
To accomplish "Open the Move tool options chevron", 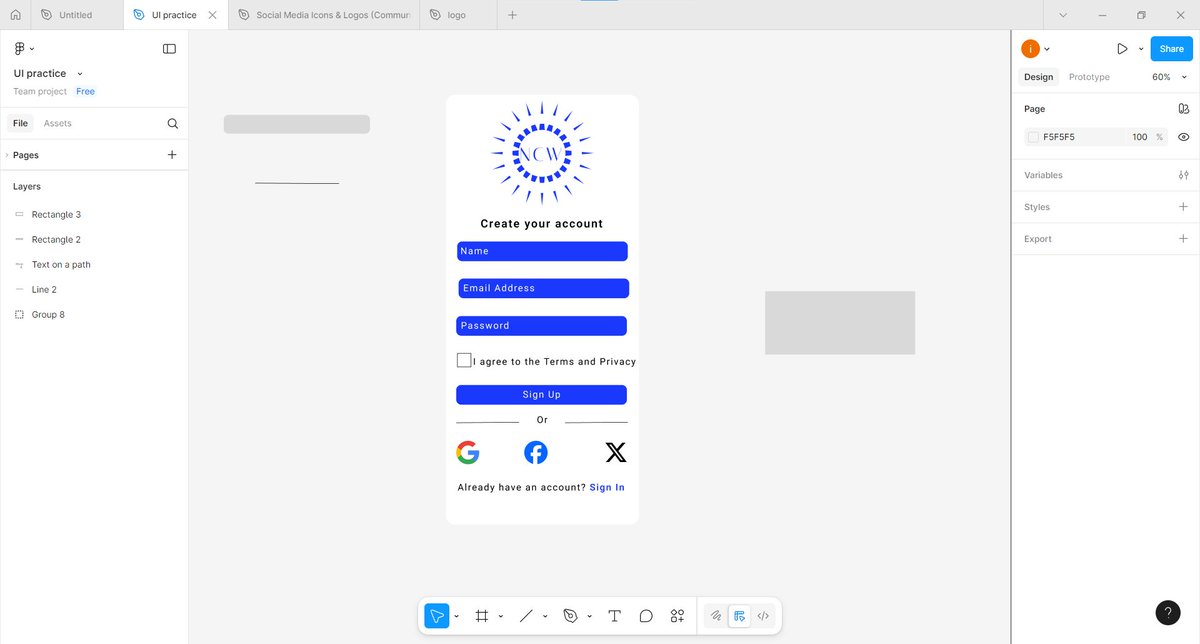I will pyautogui.click(x=457, y=616).
